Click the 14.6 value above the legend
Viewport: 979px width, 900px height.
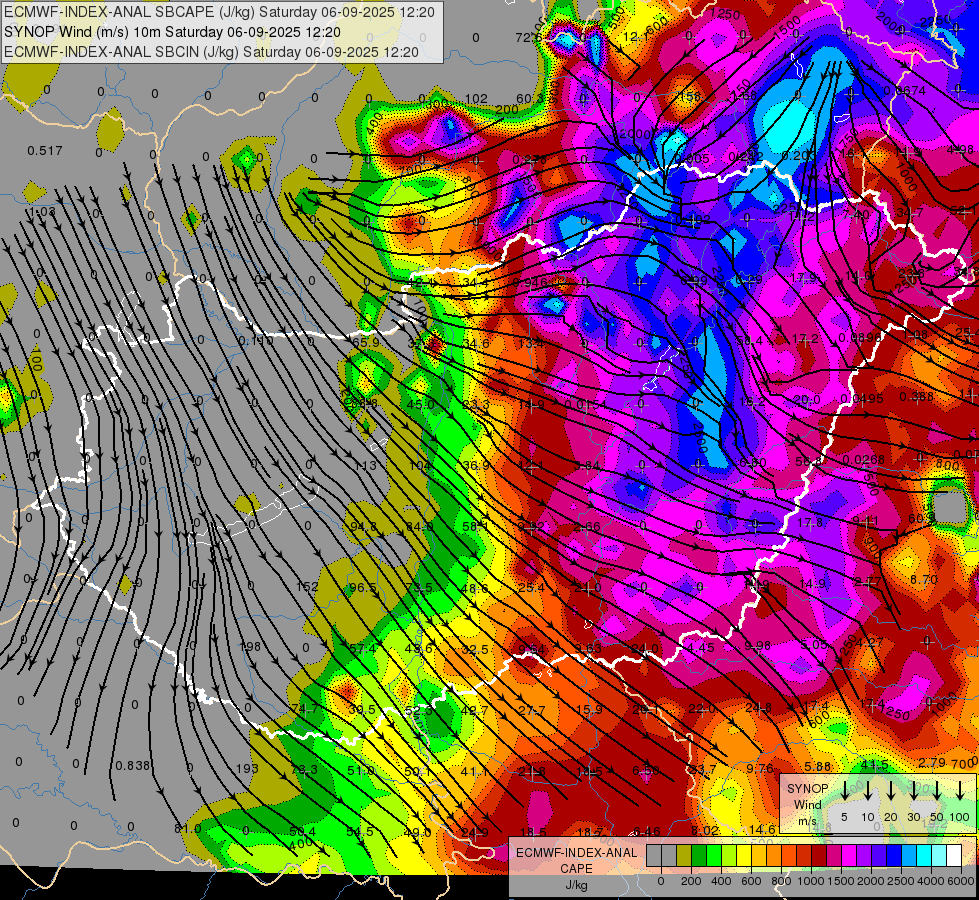(762, 829)
